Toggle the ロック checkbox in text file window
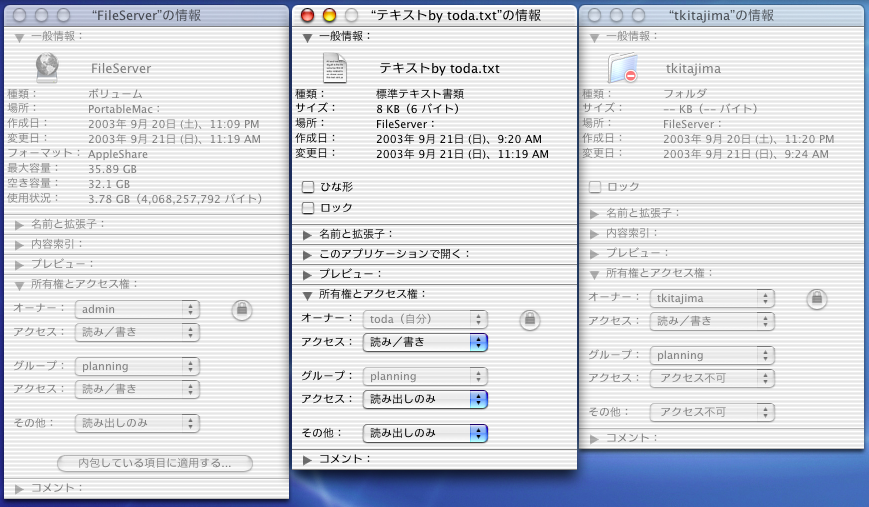 pos(308,208)
